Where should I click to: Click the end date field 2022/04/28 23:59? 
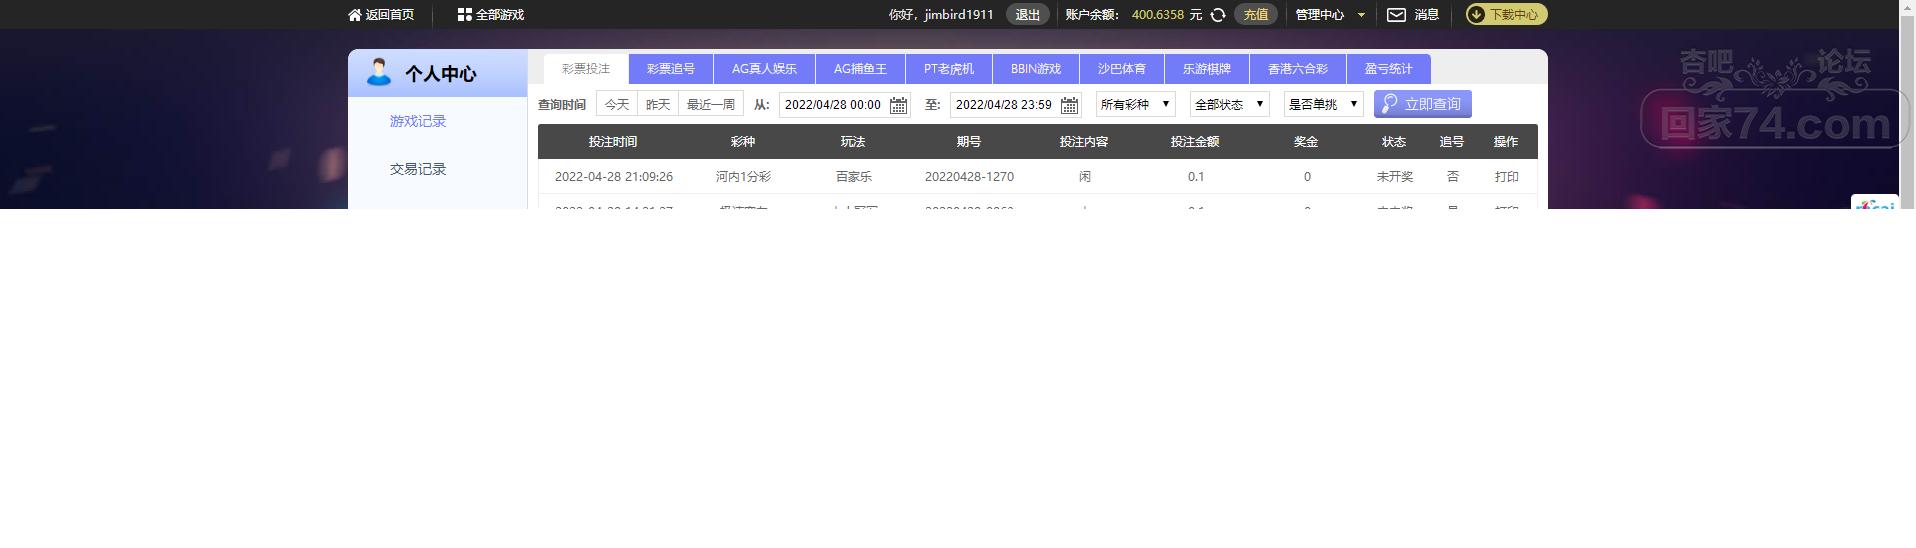pos(1016,104)
